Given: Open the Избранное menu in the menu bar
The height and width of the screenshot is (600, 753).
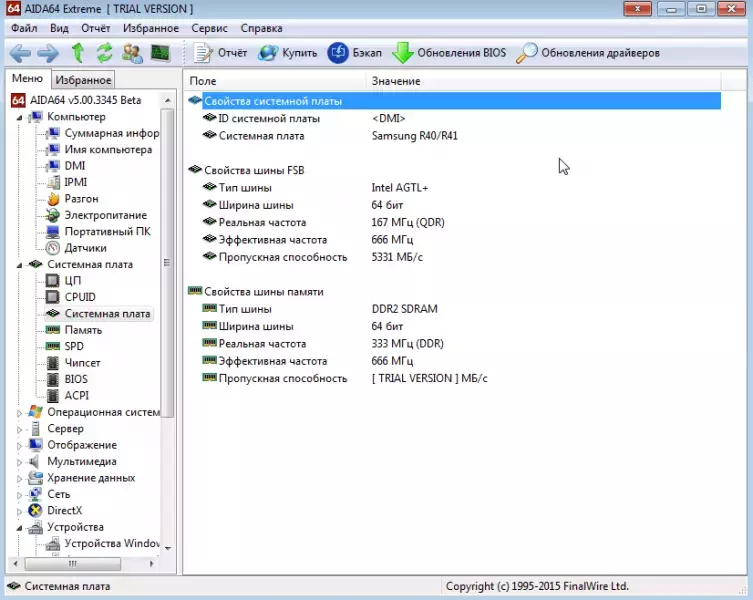Looking at the screenshot, I should 151,28.
